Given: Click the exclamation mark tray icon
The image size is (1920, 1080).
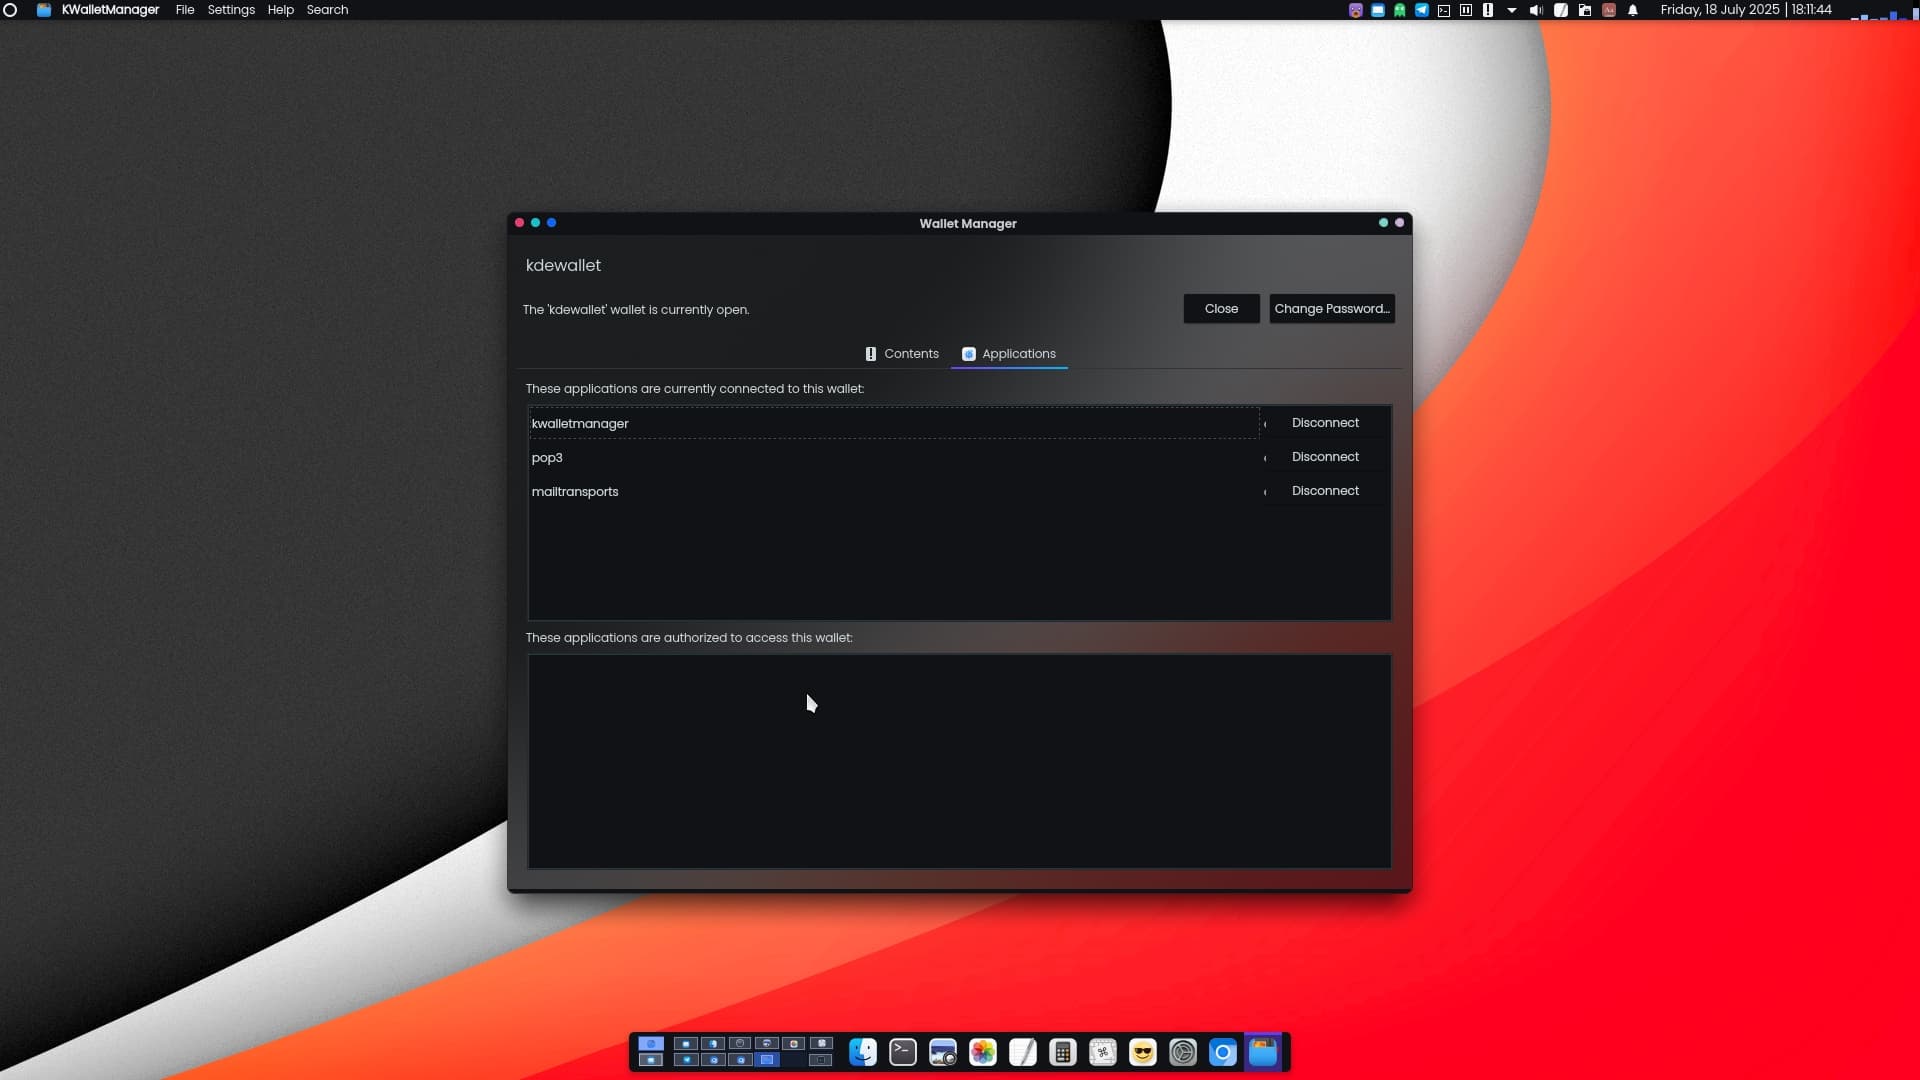Looking at the screenshot, I should (x=1488, y=10).
